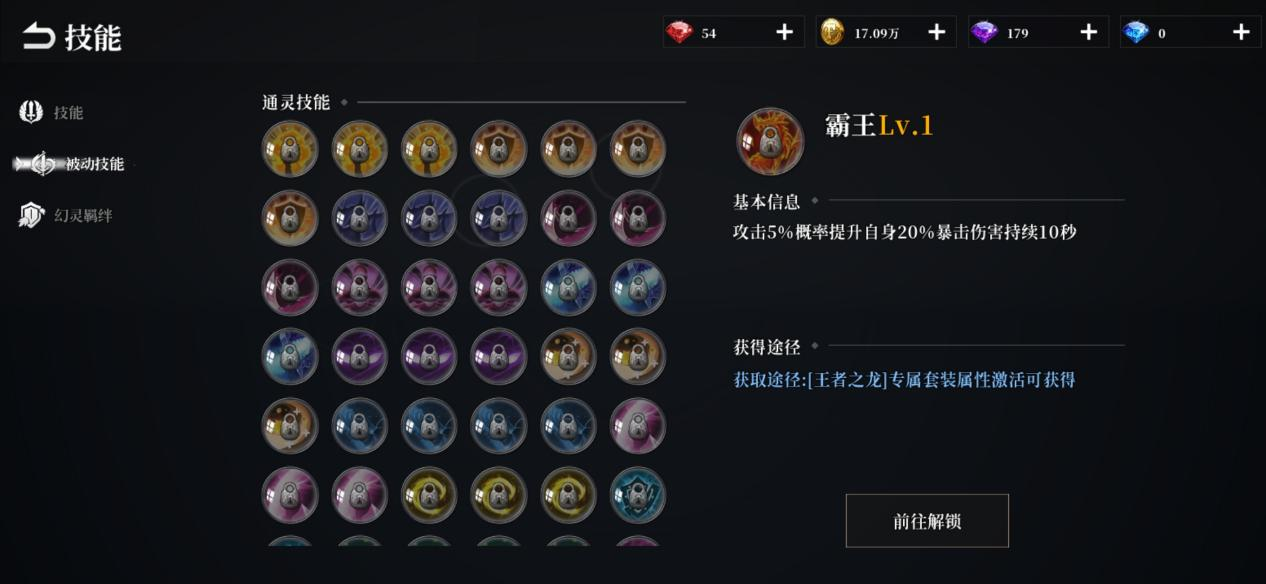Click the gold coin currency icon

click(832, 33)
